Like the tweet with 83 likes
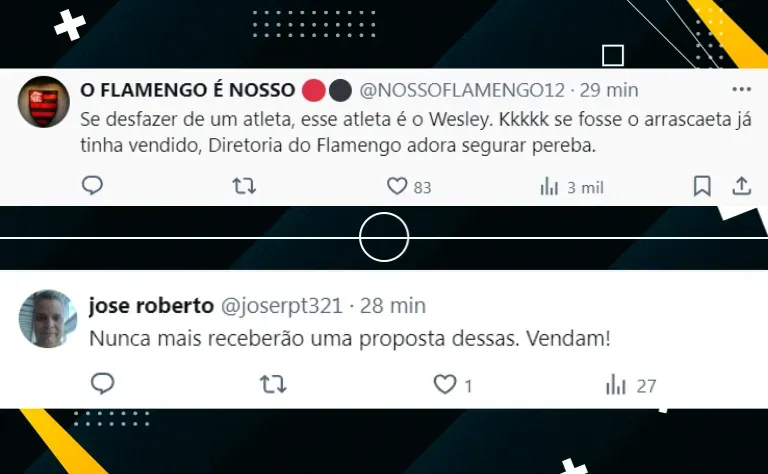This screenshot has width=768, height=474. coord(408,187)
